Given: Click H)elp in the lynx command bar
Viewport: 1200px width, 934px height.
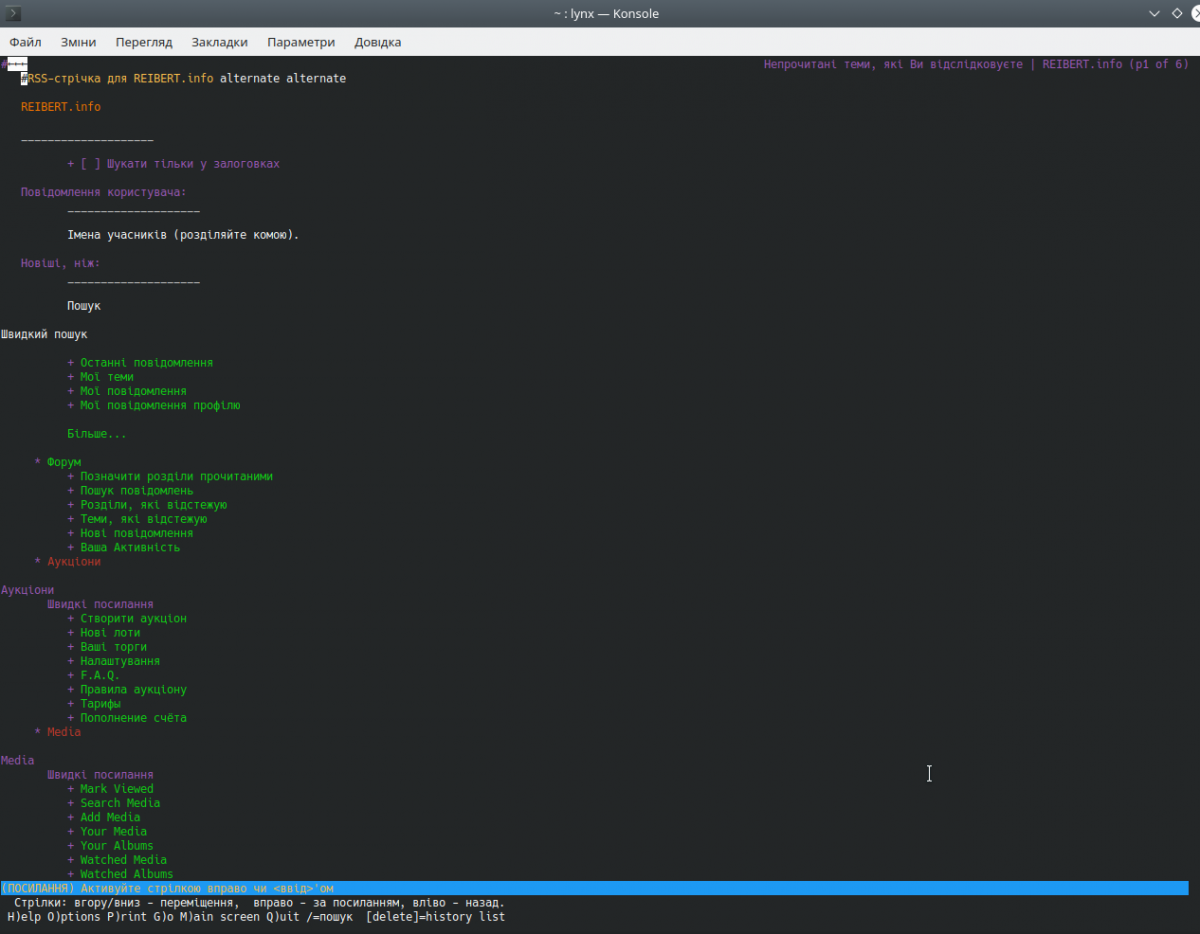Looking at the screenshot, I should tap(24, 916).
